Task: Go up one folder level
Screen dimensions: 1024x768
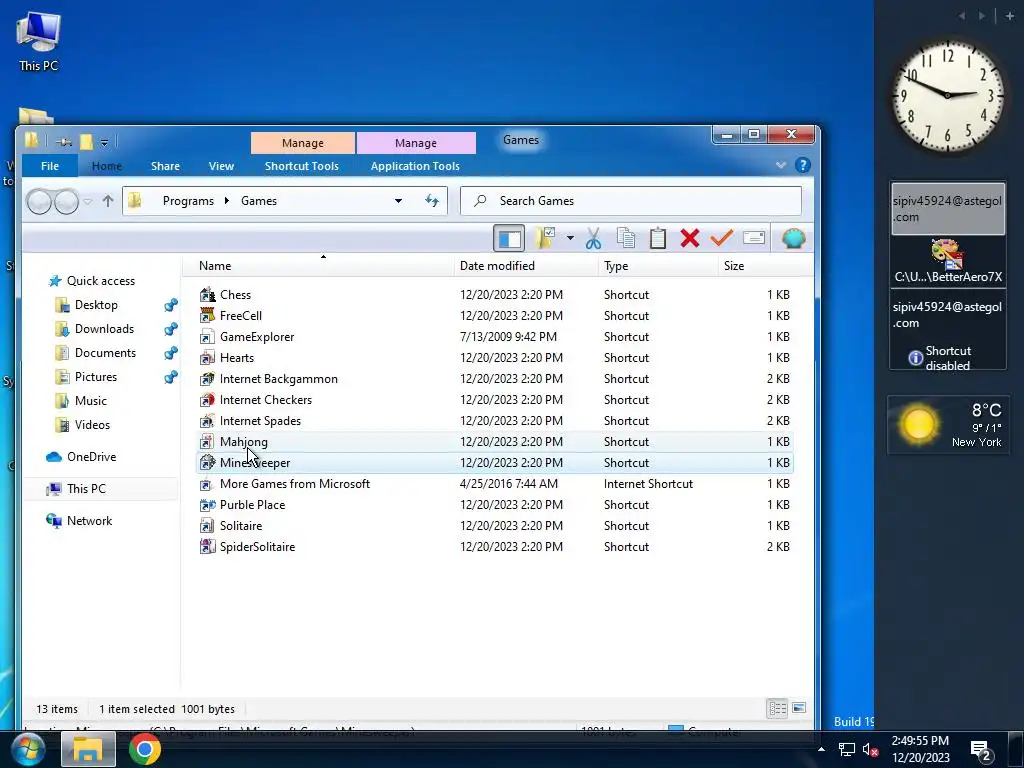Action: [108, 201]
